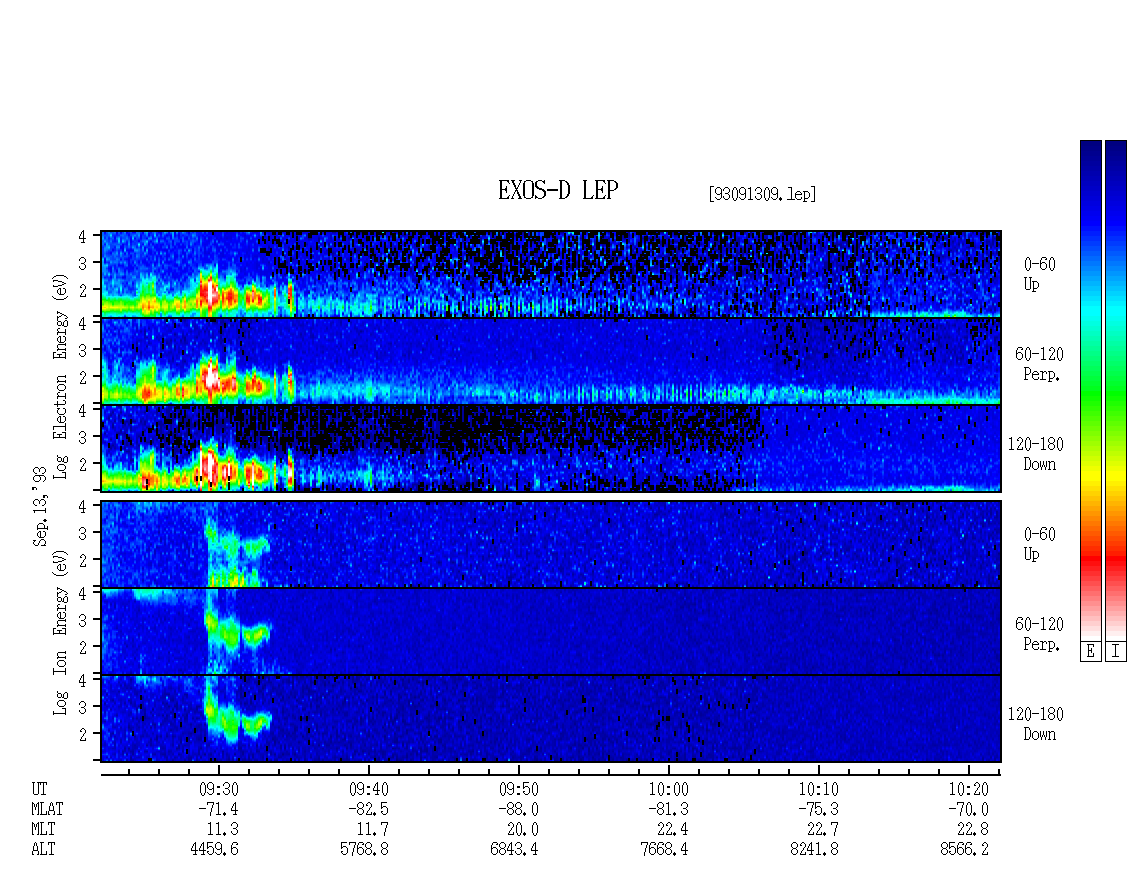Pick the ion color scale bar above I

[1116, 390]
